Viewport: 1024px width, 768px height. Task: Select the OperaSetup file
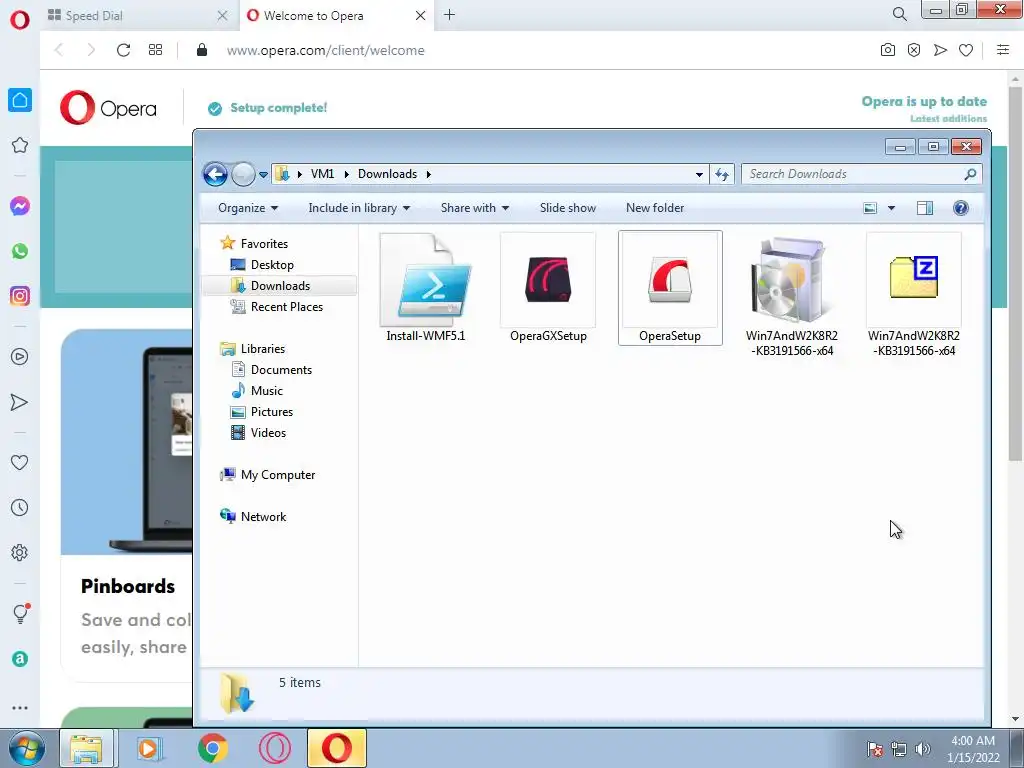pos(670,288)
